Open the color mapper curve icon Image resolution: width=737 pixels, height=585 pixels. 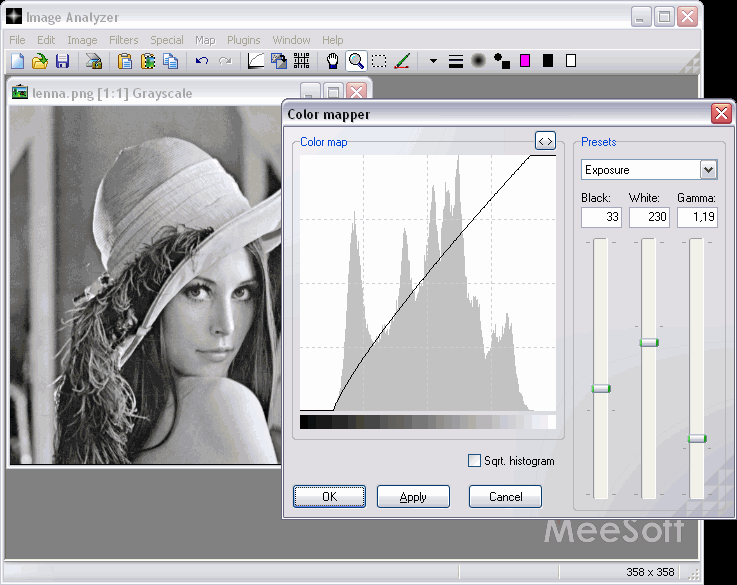tap(255, 61)
